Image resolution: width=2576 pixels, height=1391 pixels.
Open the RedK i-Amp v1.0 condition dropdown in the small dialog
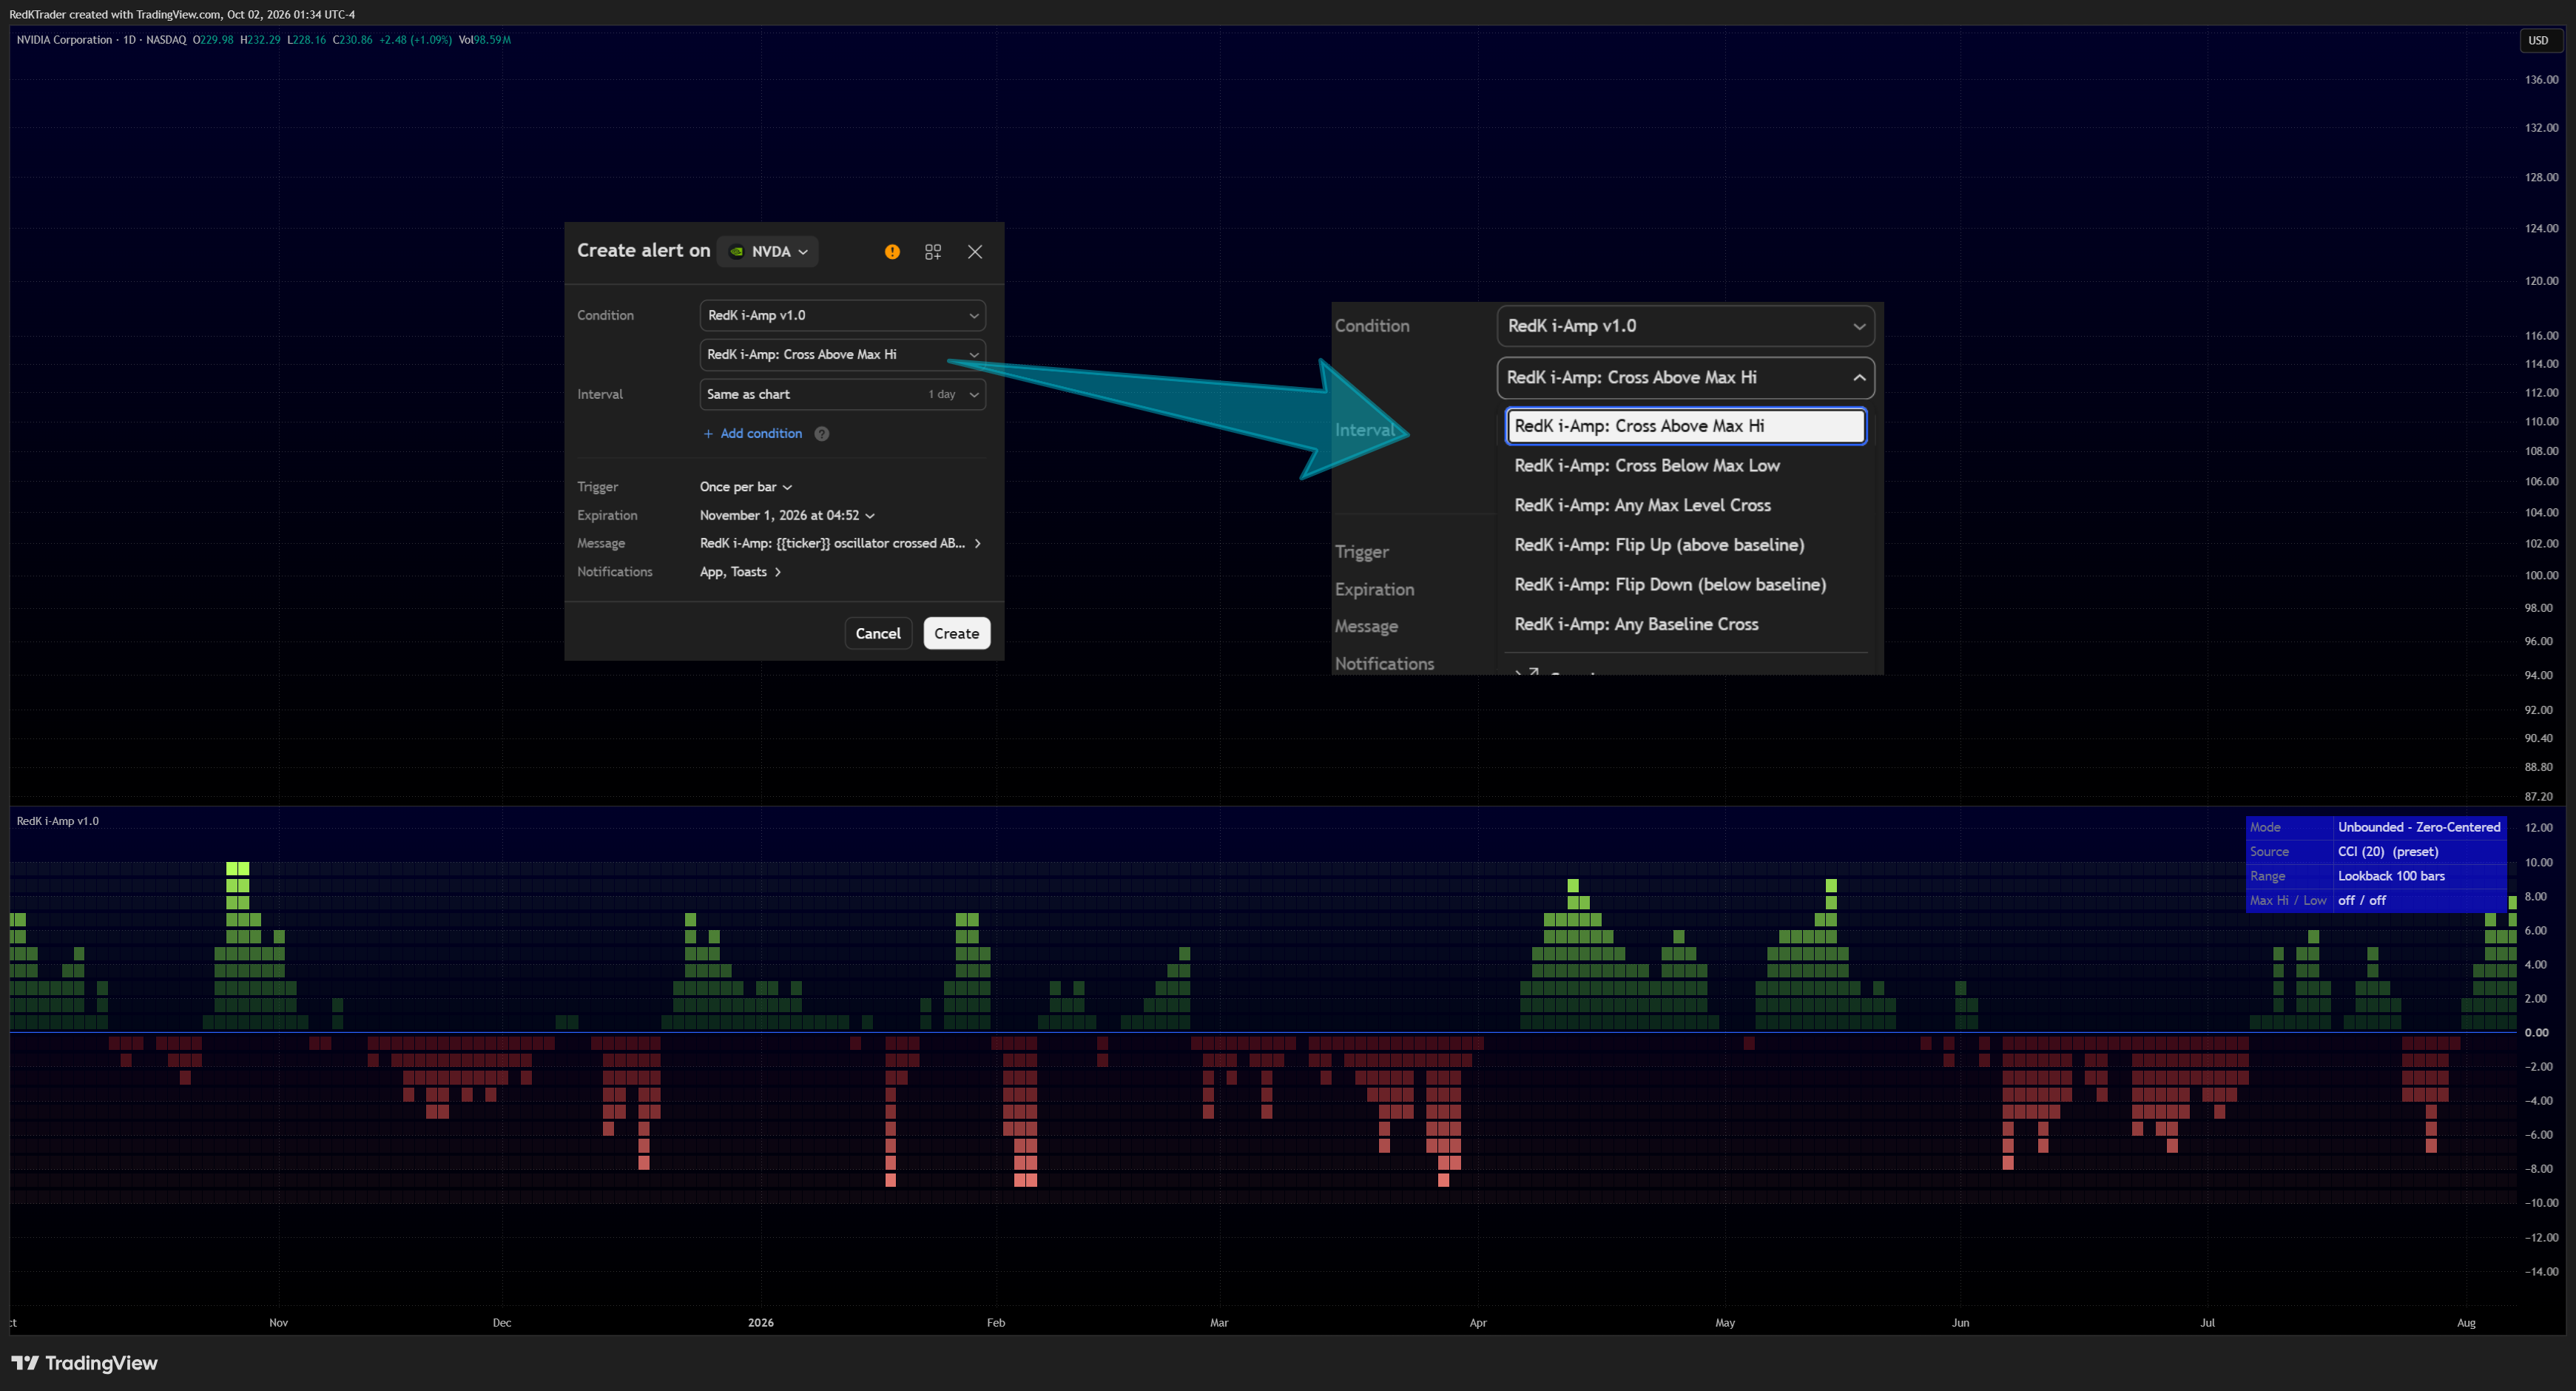[x=843, y=315]
